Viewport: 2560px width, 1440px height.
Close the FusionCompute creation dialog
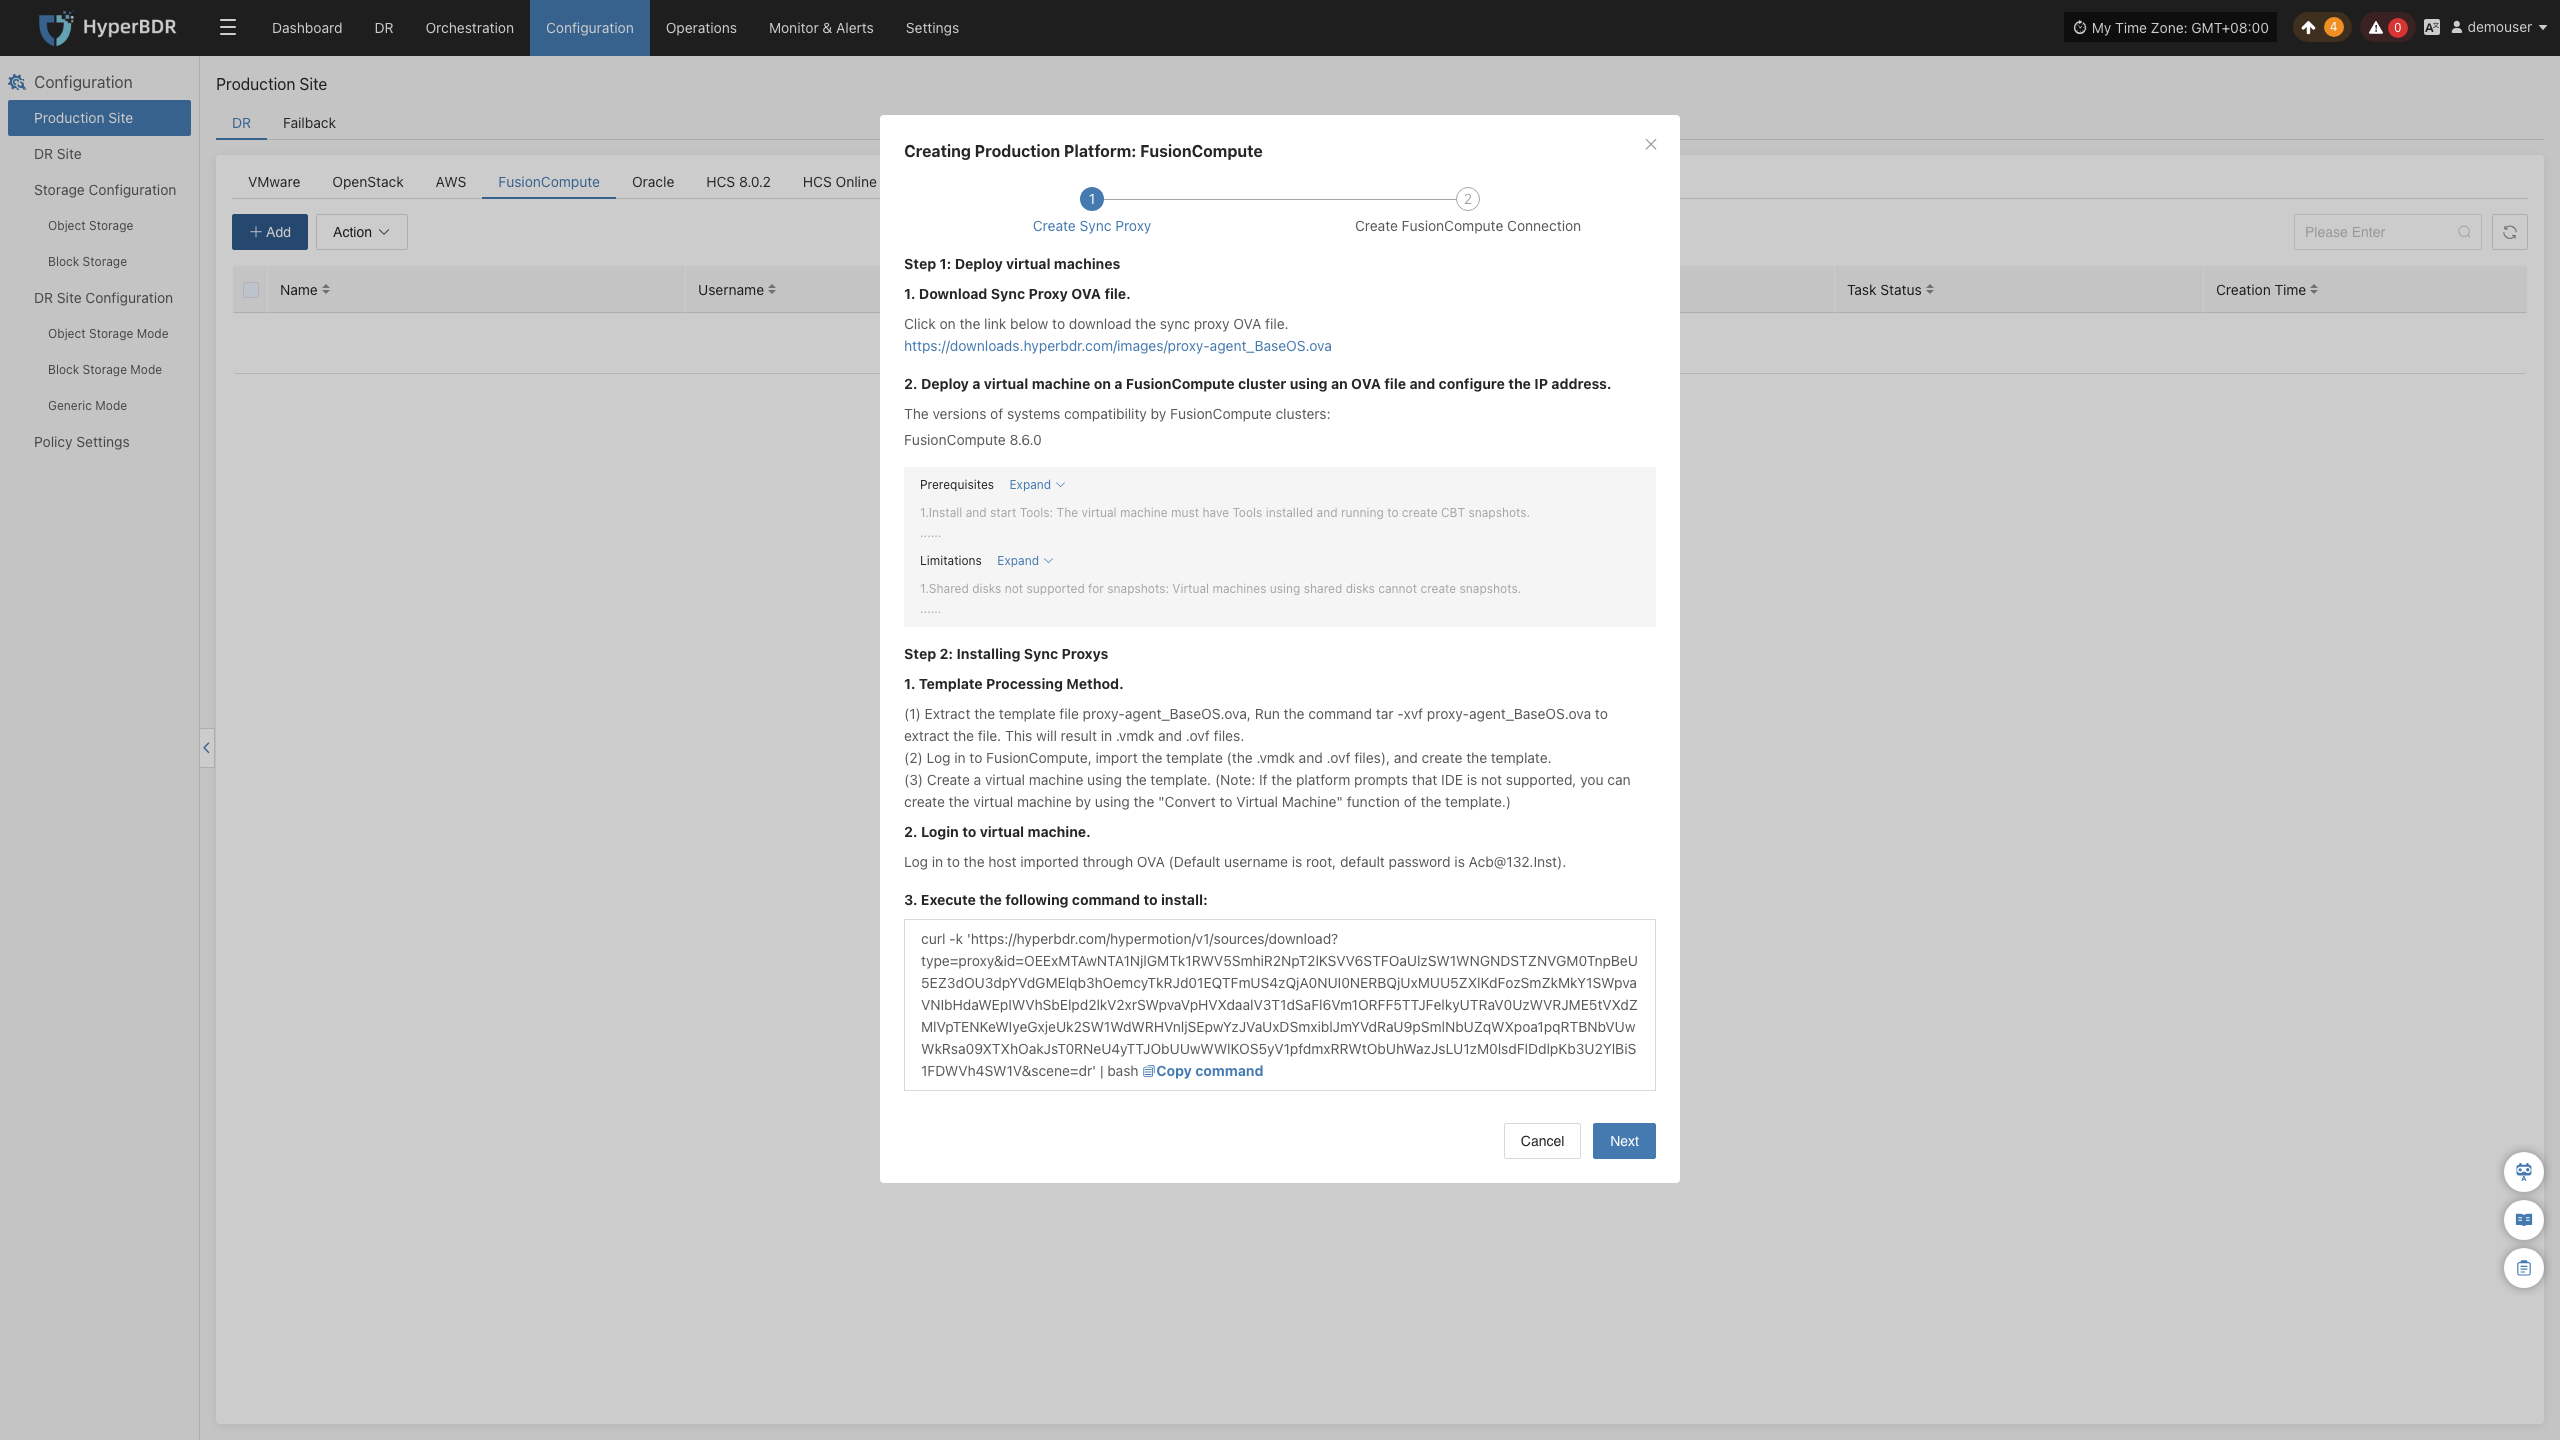[1651, 145]
